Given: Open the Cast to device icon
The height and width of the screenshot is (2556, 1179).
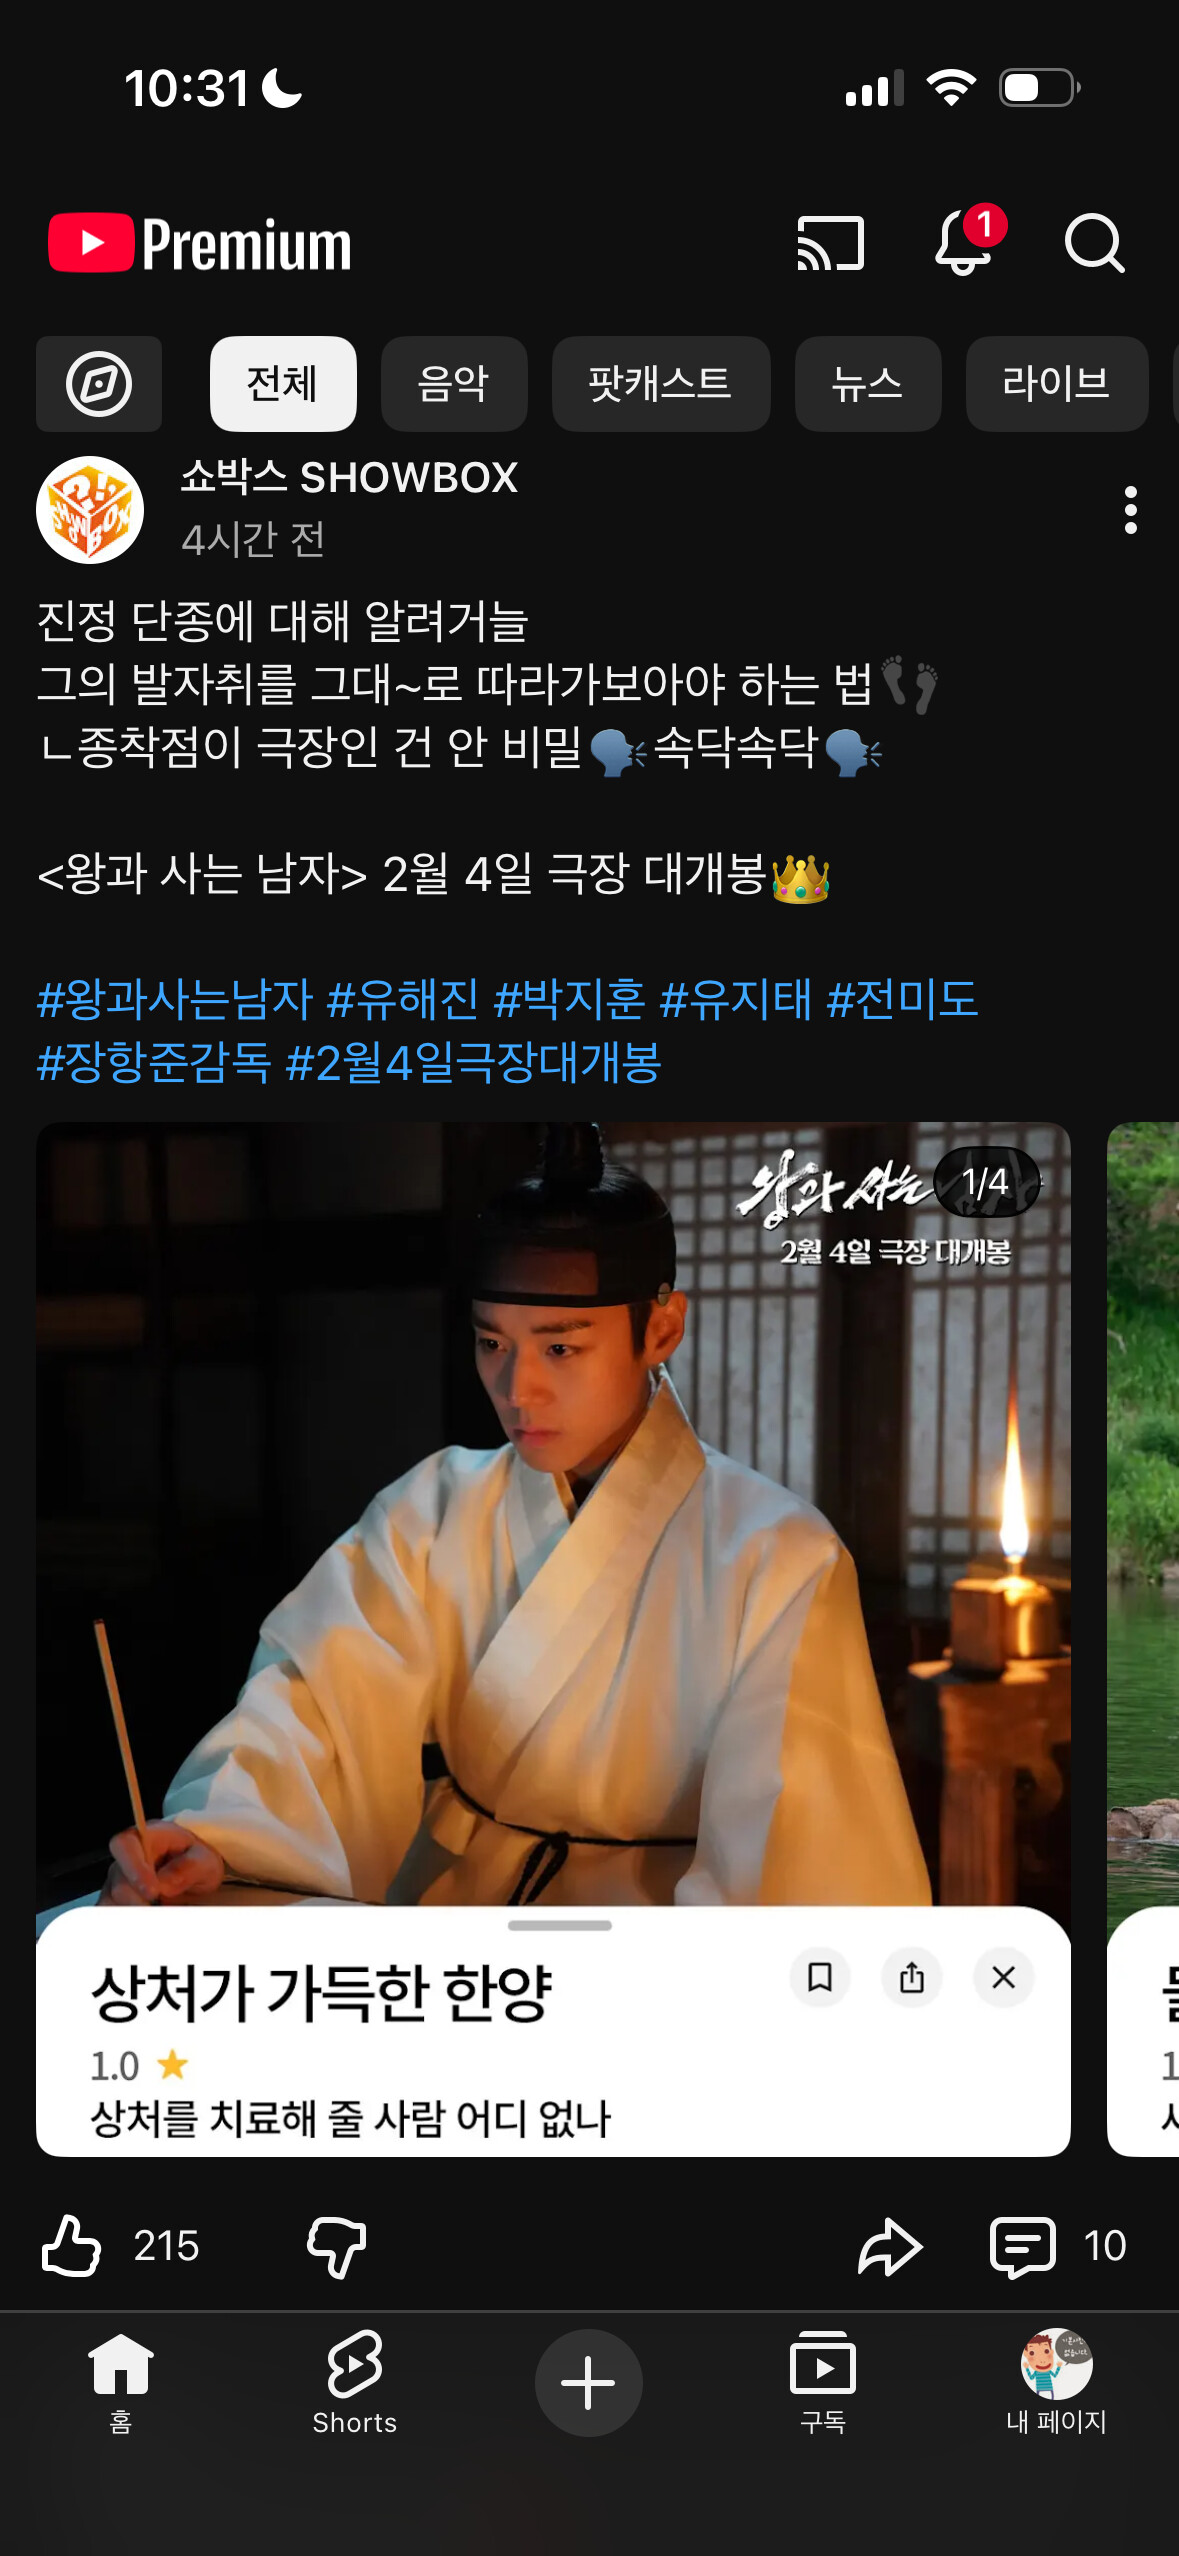Looking at the screenshot, I should (x=830, y=243).
